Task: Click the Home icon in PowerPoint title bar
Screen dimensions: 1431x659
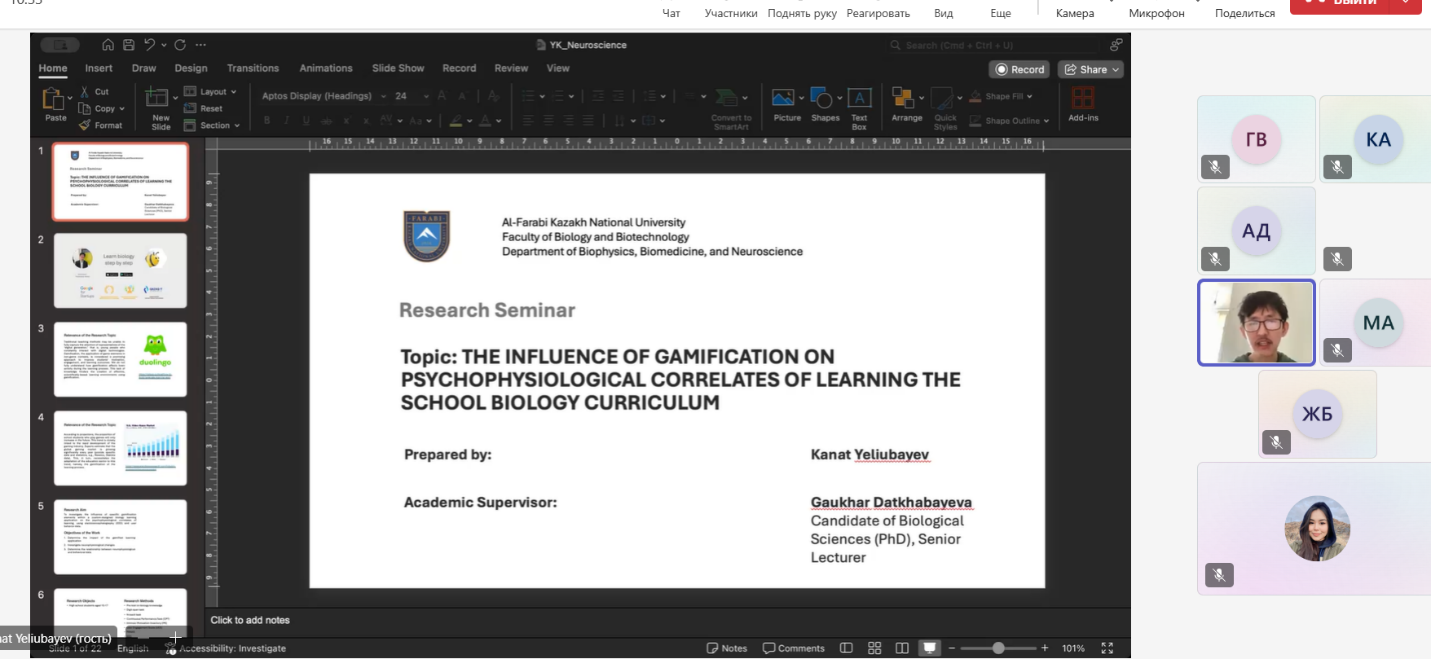Action: pyautogui.click(x=108, y=45)
